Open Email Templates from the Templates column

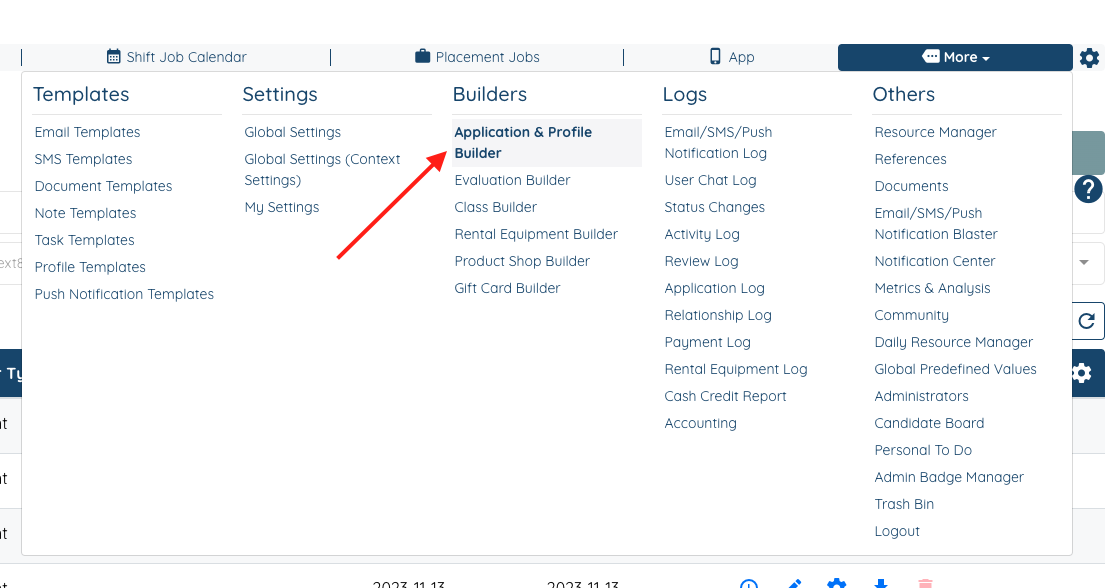click(x=87, y=131)
